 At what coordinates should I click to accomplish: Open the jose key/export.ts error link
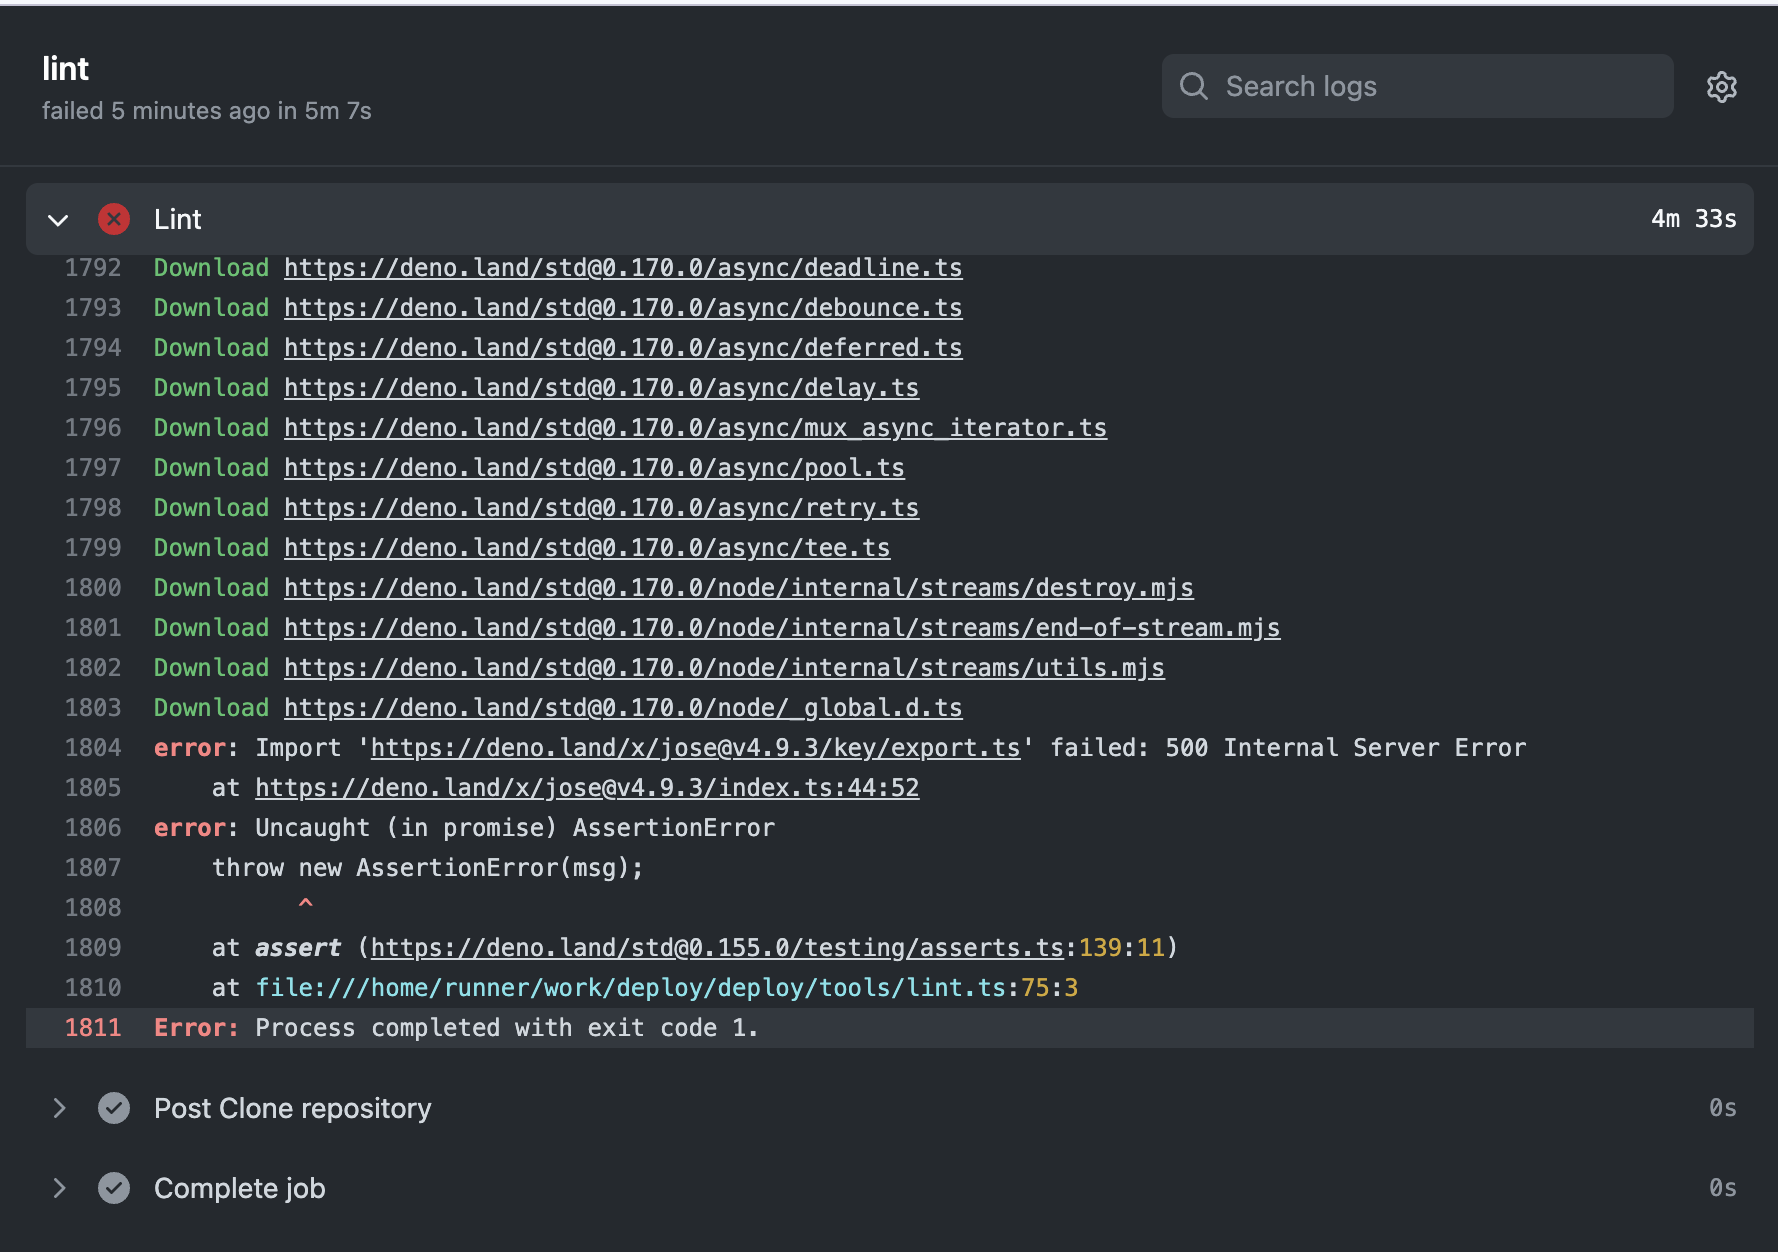click(695, 747)
